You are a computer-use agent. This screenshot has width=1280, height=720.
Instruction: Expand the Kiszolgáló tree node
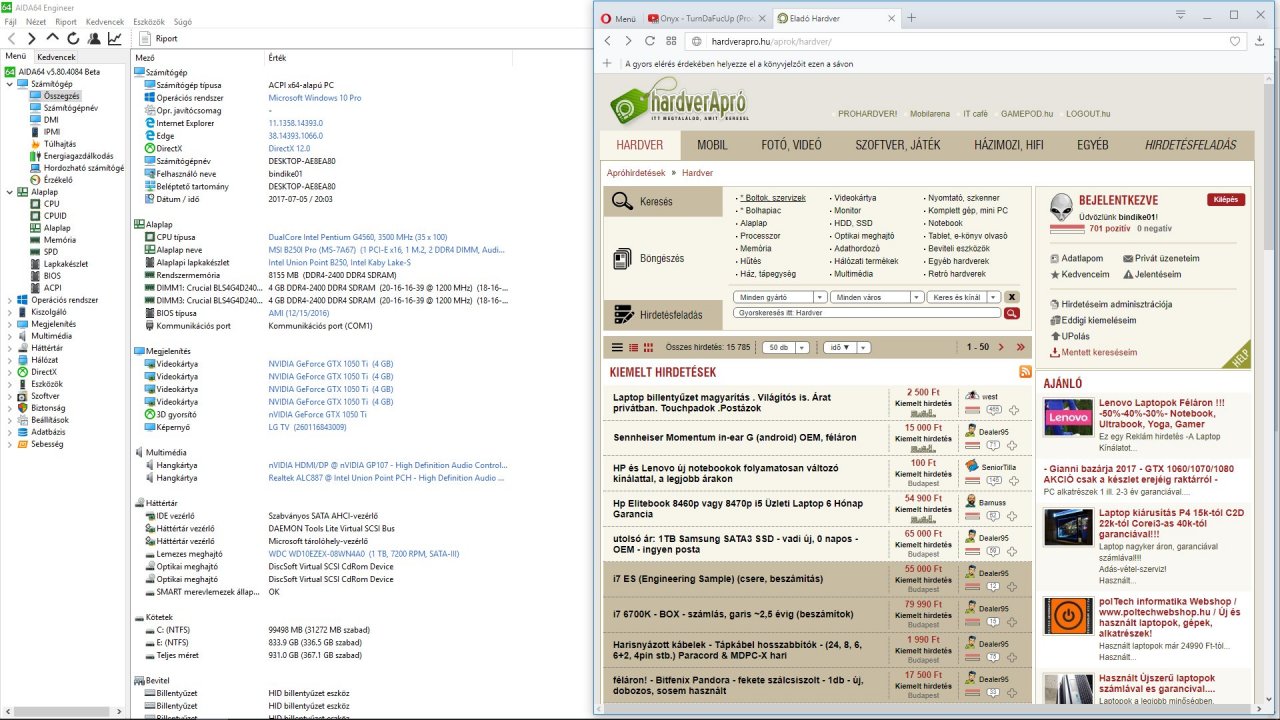[x=9, y=312]
